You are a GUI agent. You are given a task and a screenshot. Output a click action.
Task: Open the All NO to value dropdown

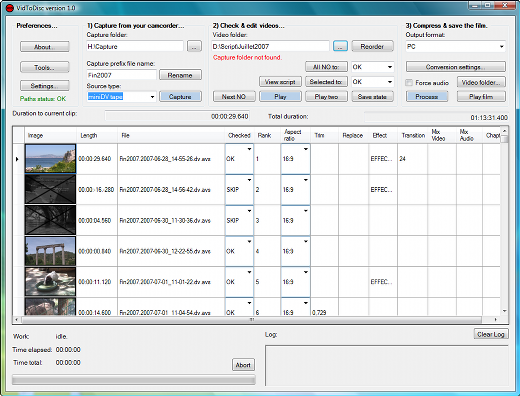click(390, 67)
